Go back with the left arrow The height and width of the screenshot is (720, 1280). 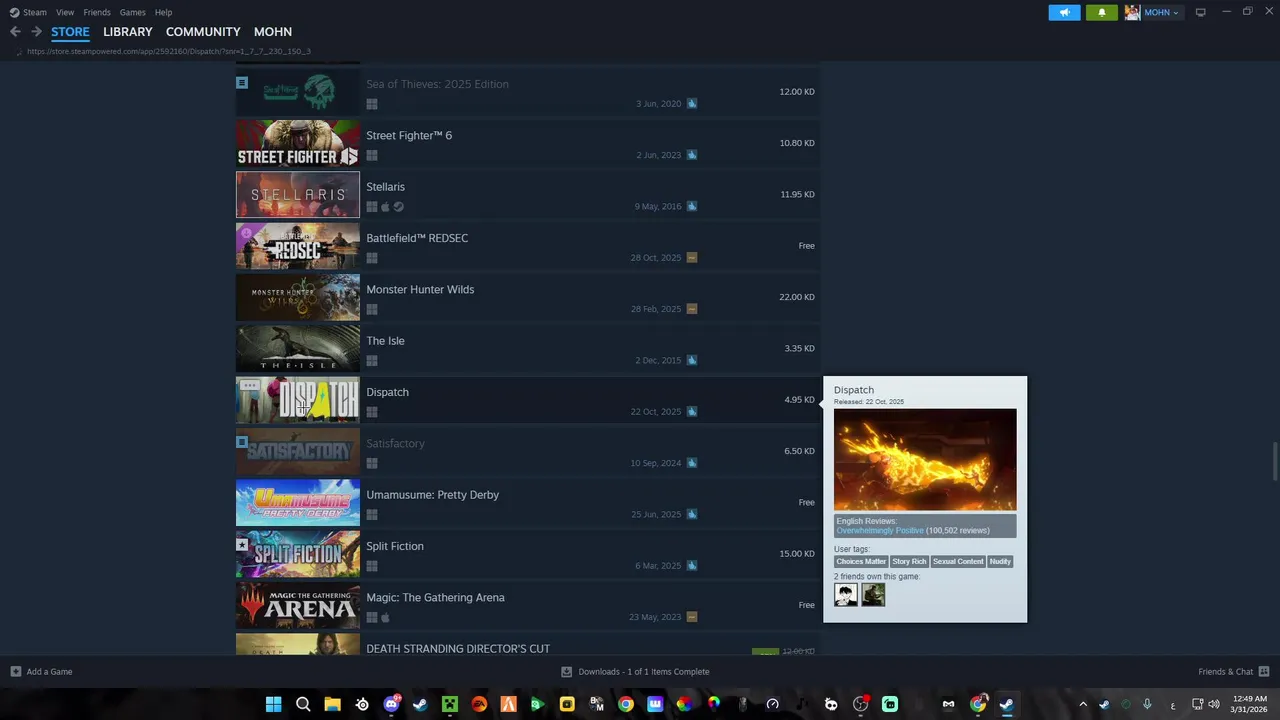pyautogui.click(x=15, y=32)
